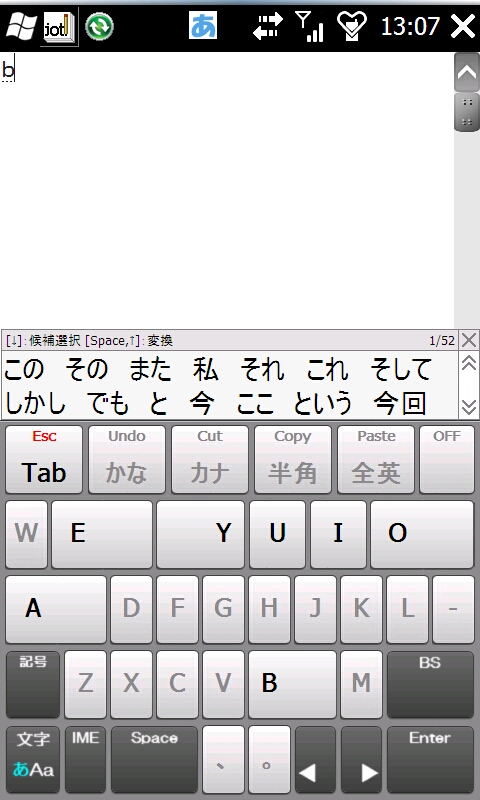Image resolution: width=480 pixels, height=800 pixels.
Task: Select candidate そして
Action: point(401,369)
